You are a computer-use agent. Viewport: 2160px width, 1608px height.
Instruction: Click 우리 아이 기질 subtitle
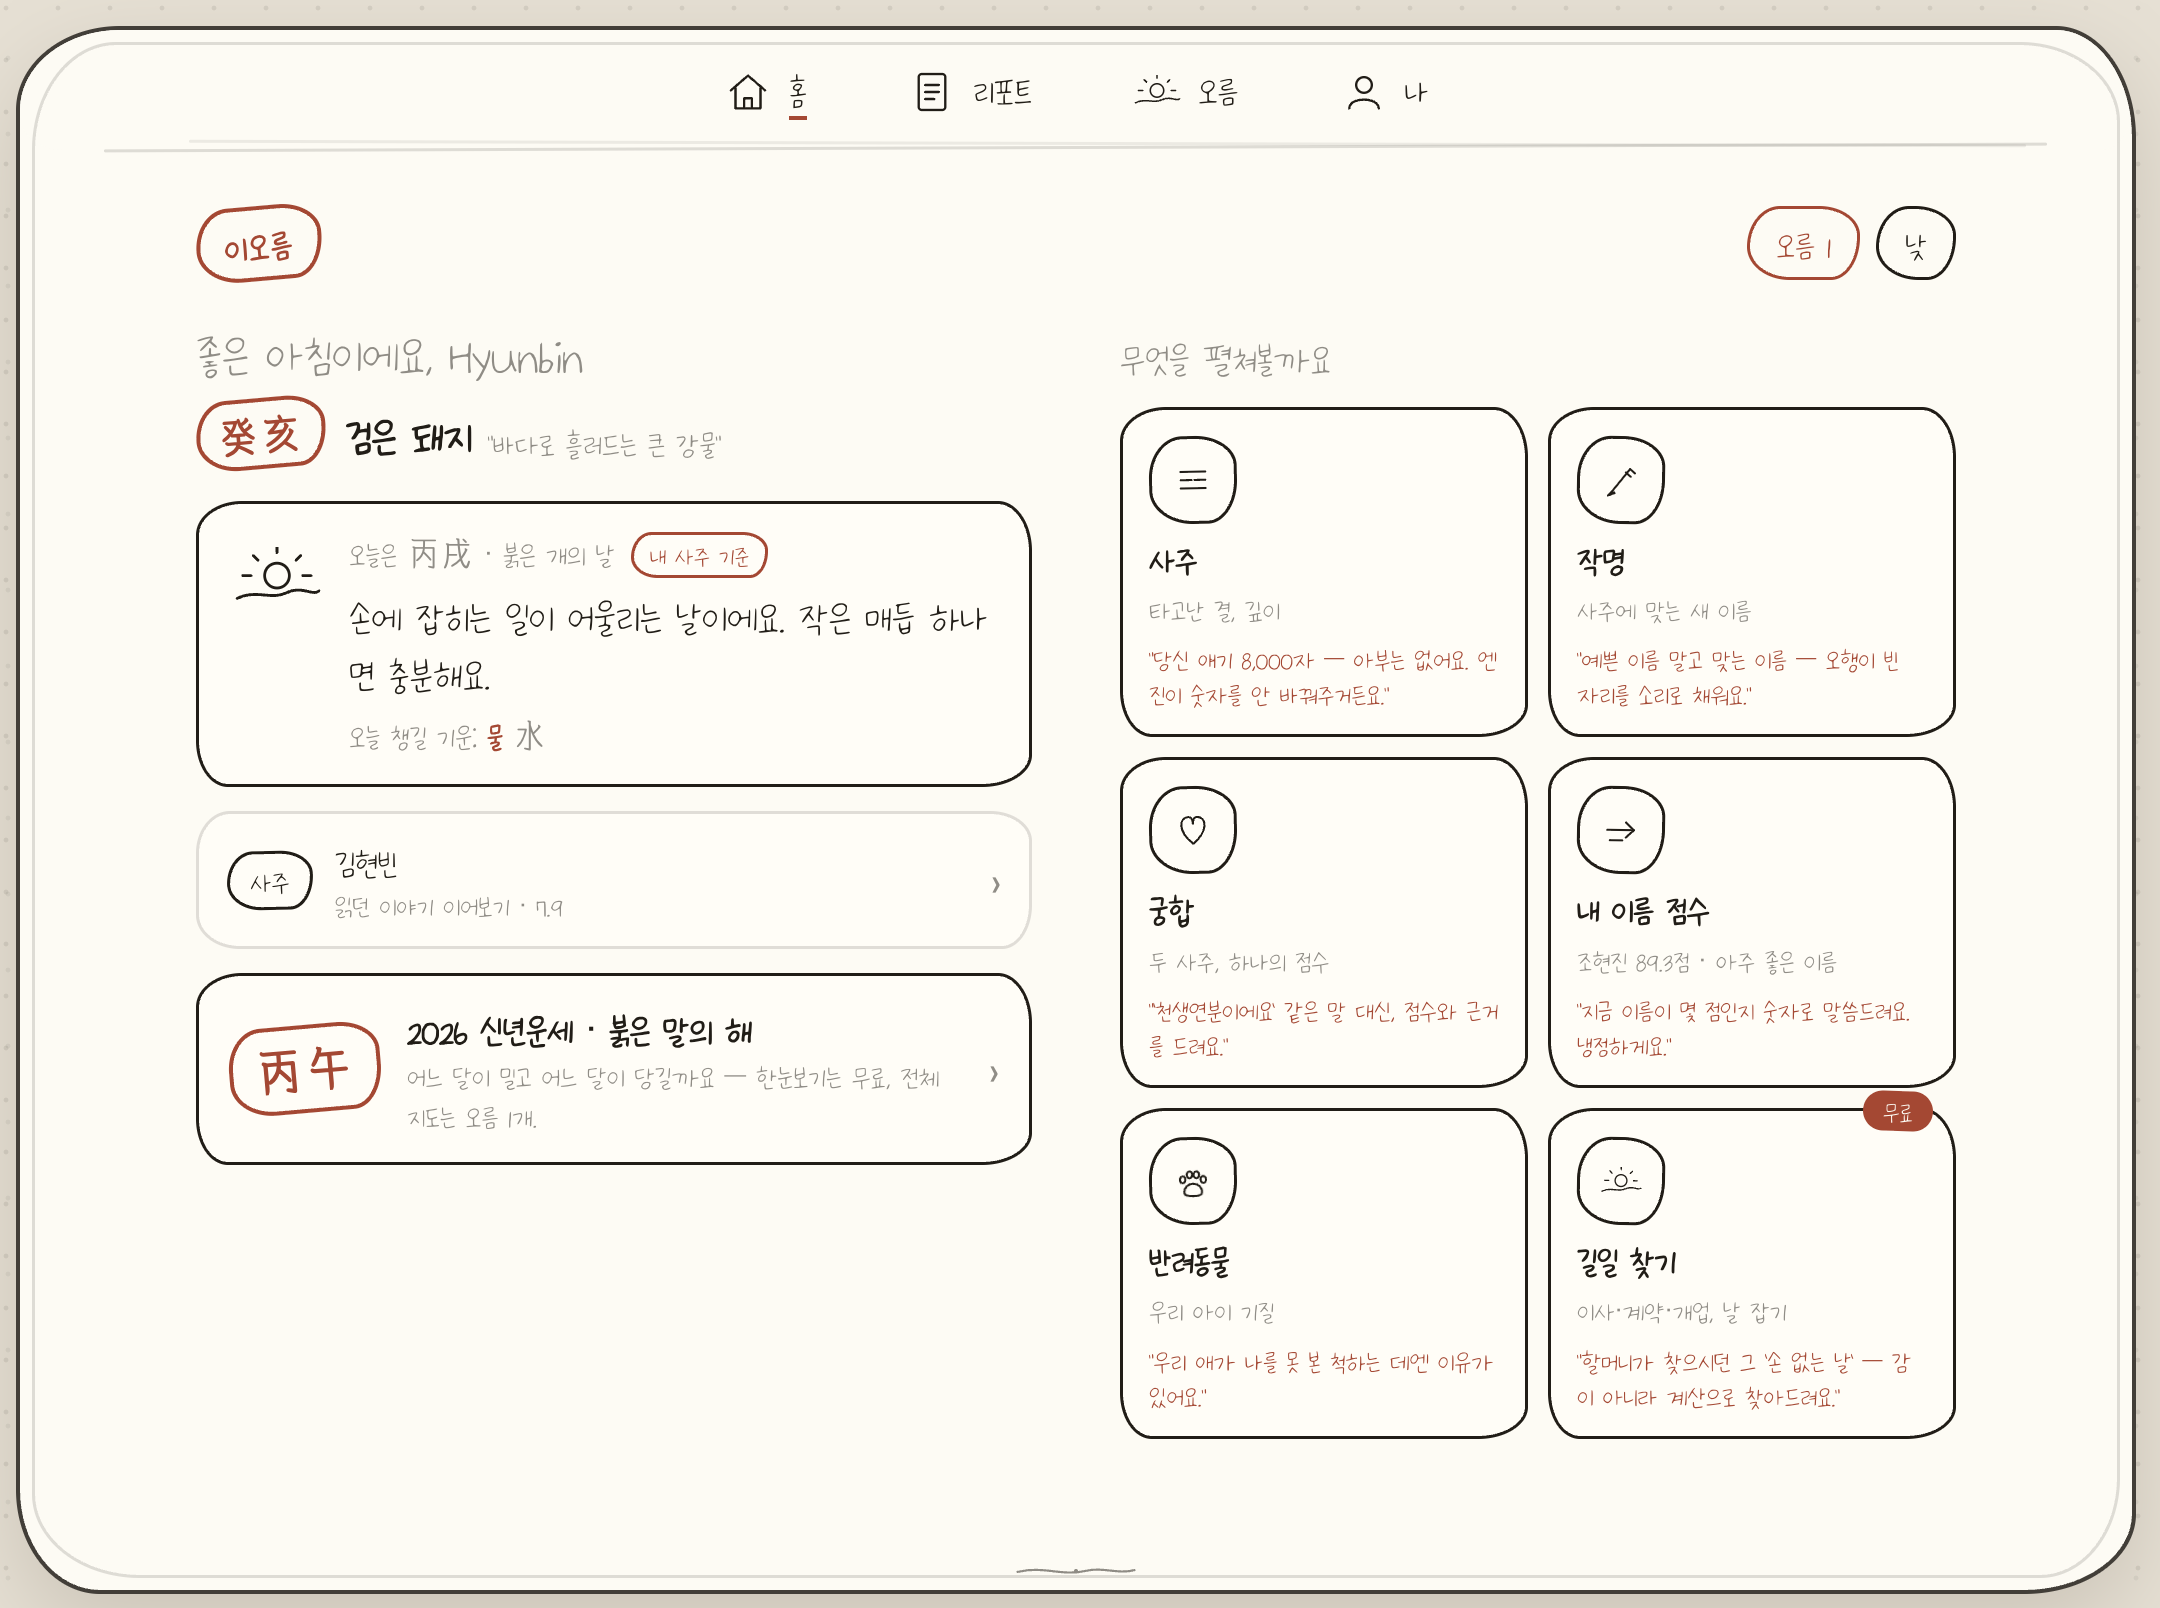point(1212,1312)
